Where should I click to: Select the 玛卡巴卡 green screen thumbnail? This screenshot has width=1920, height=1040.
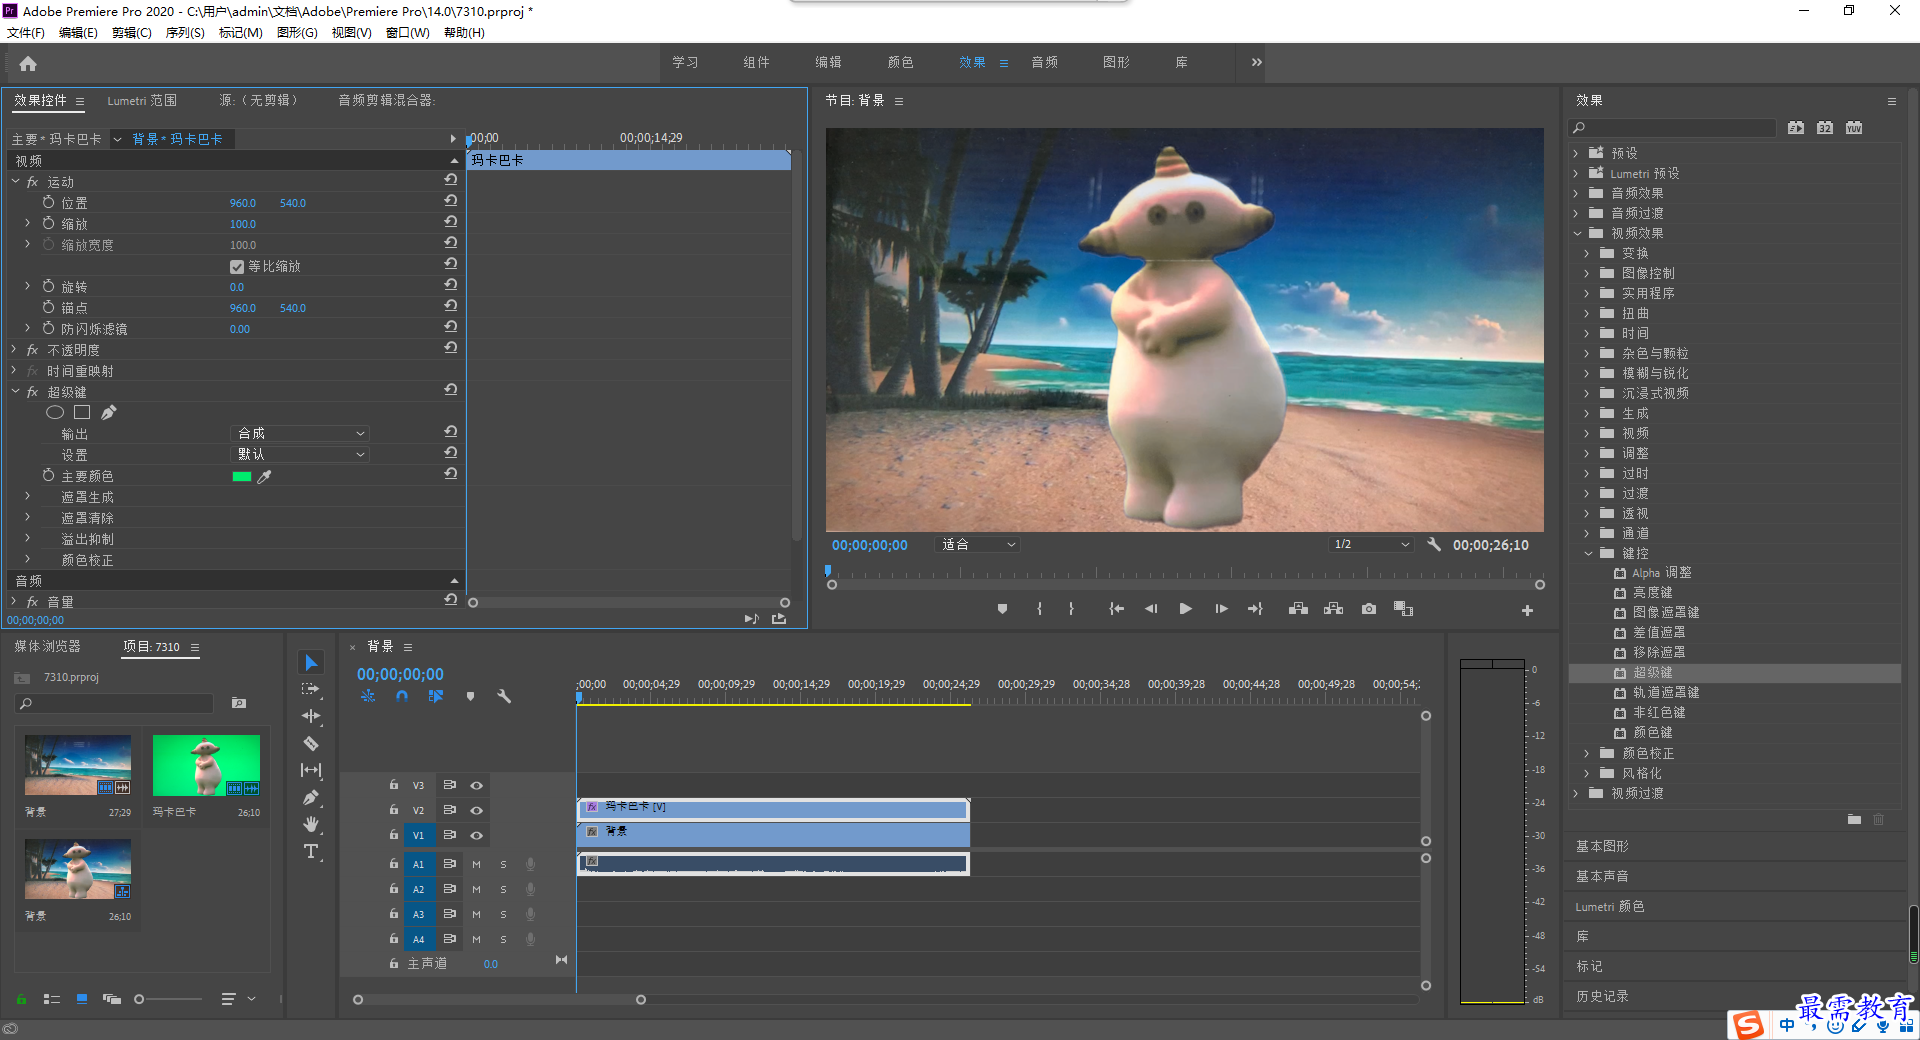coord(206,765)
